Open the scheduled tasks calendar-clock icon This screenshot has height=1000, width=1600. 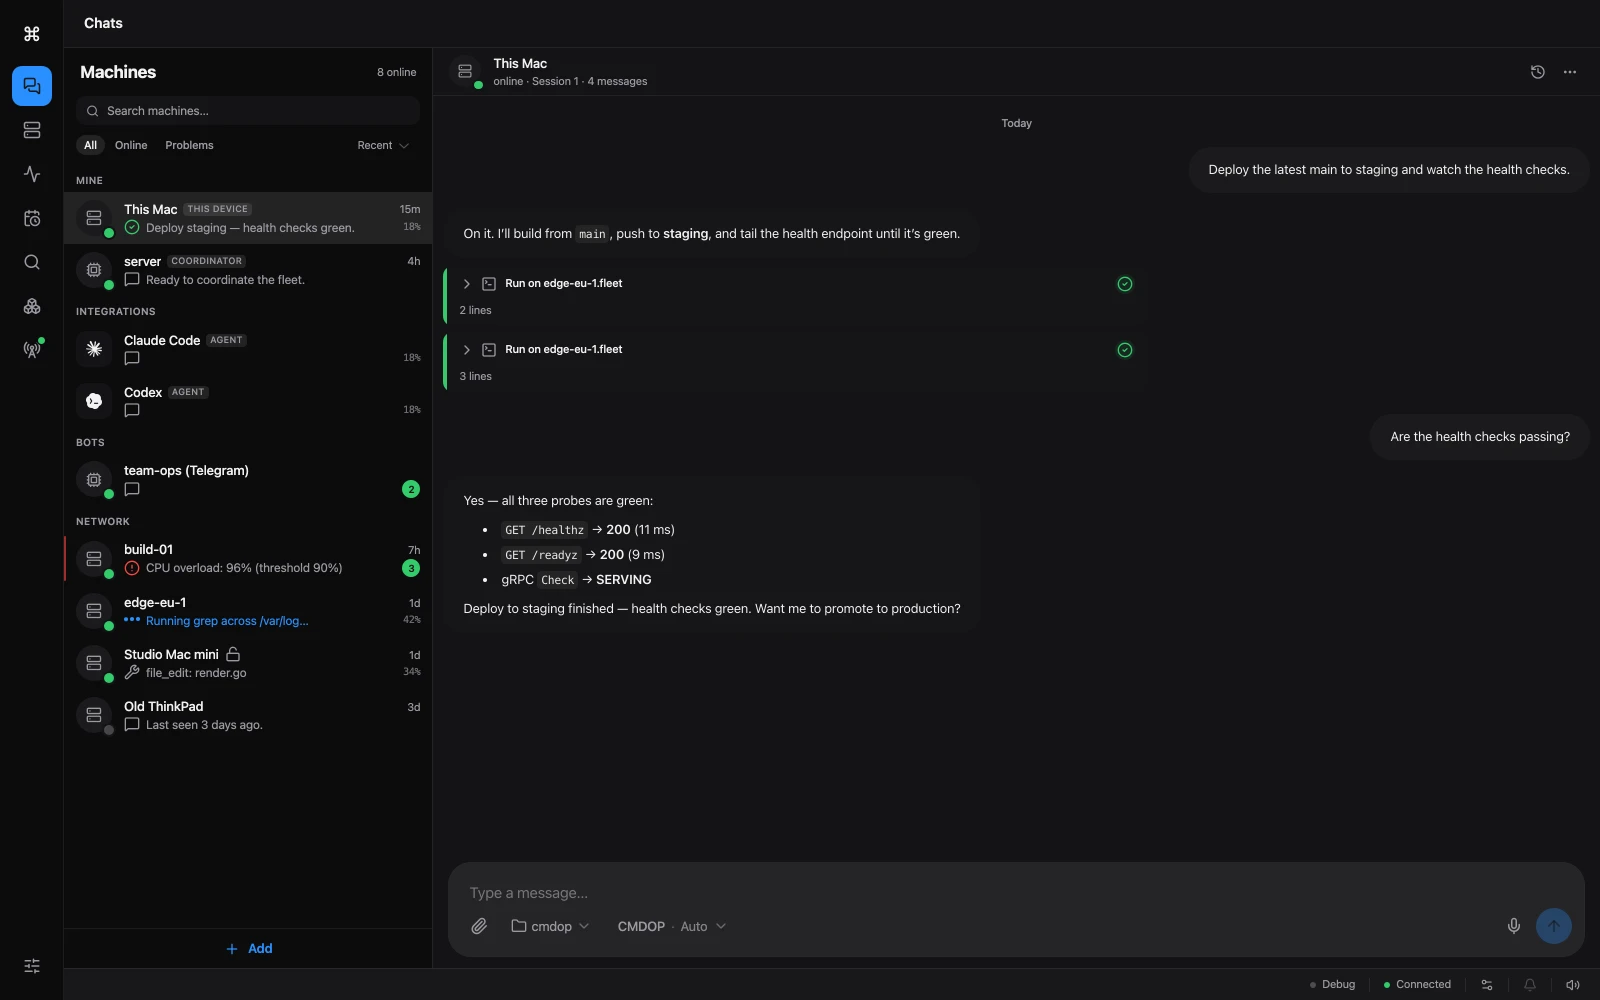click(x=32, y=218)
